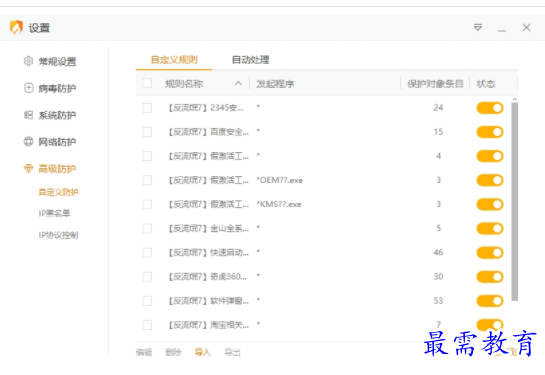The width and height of the screenshot is (545, 375).
Task: Select the 【反流氓7】金山全系... rule name
Action: pos(208,228)
